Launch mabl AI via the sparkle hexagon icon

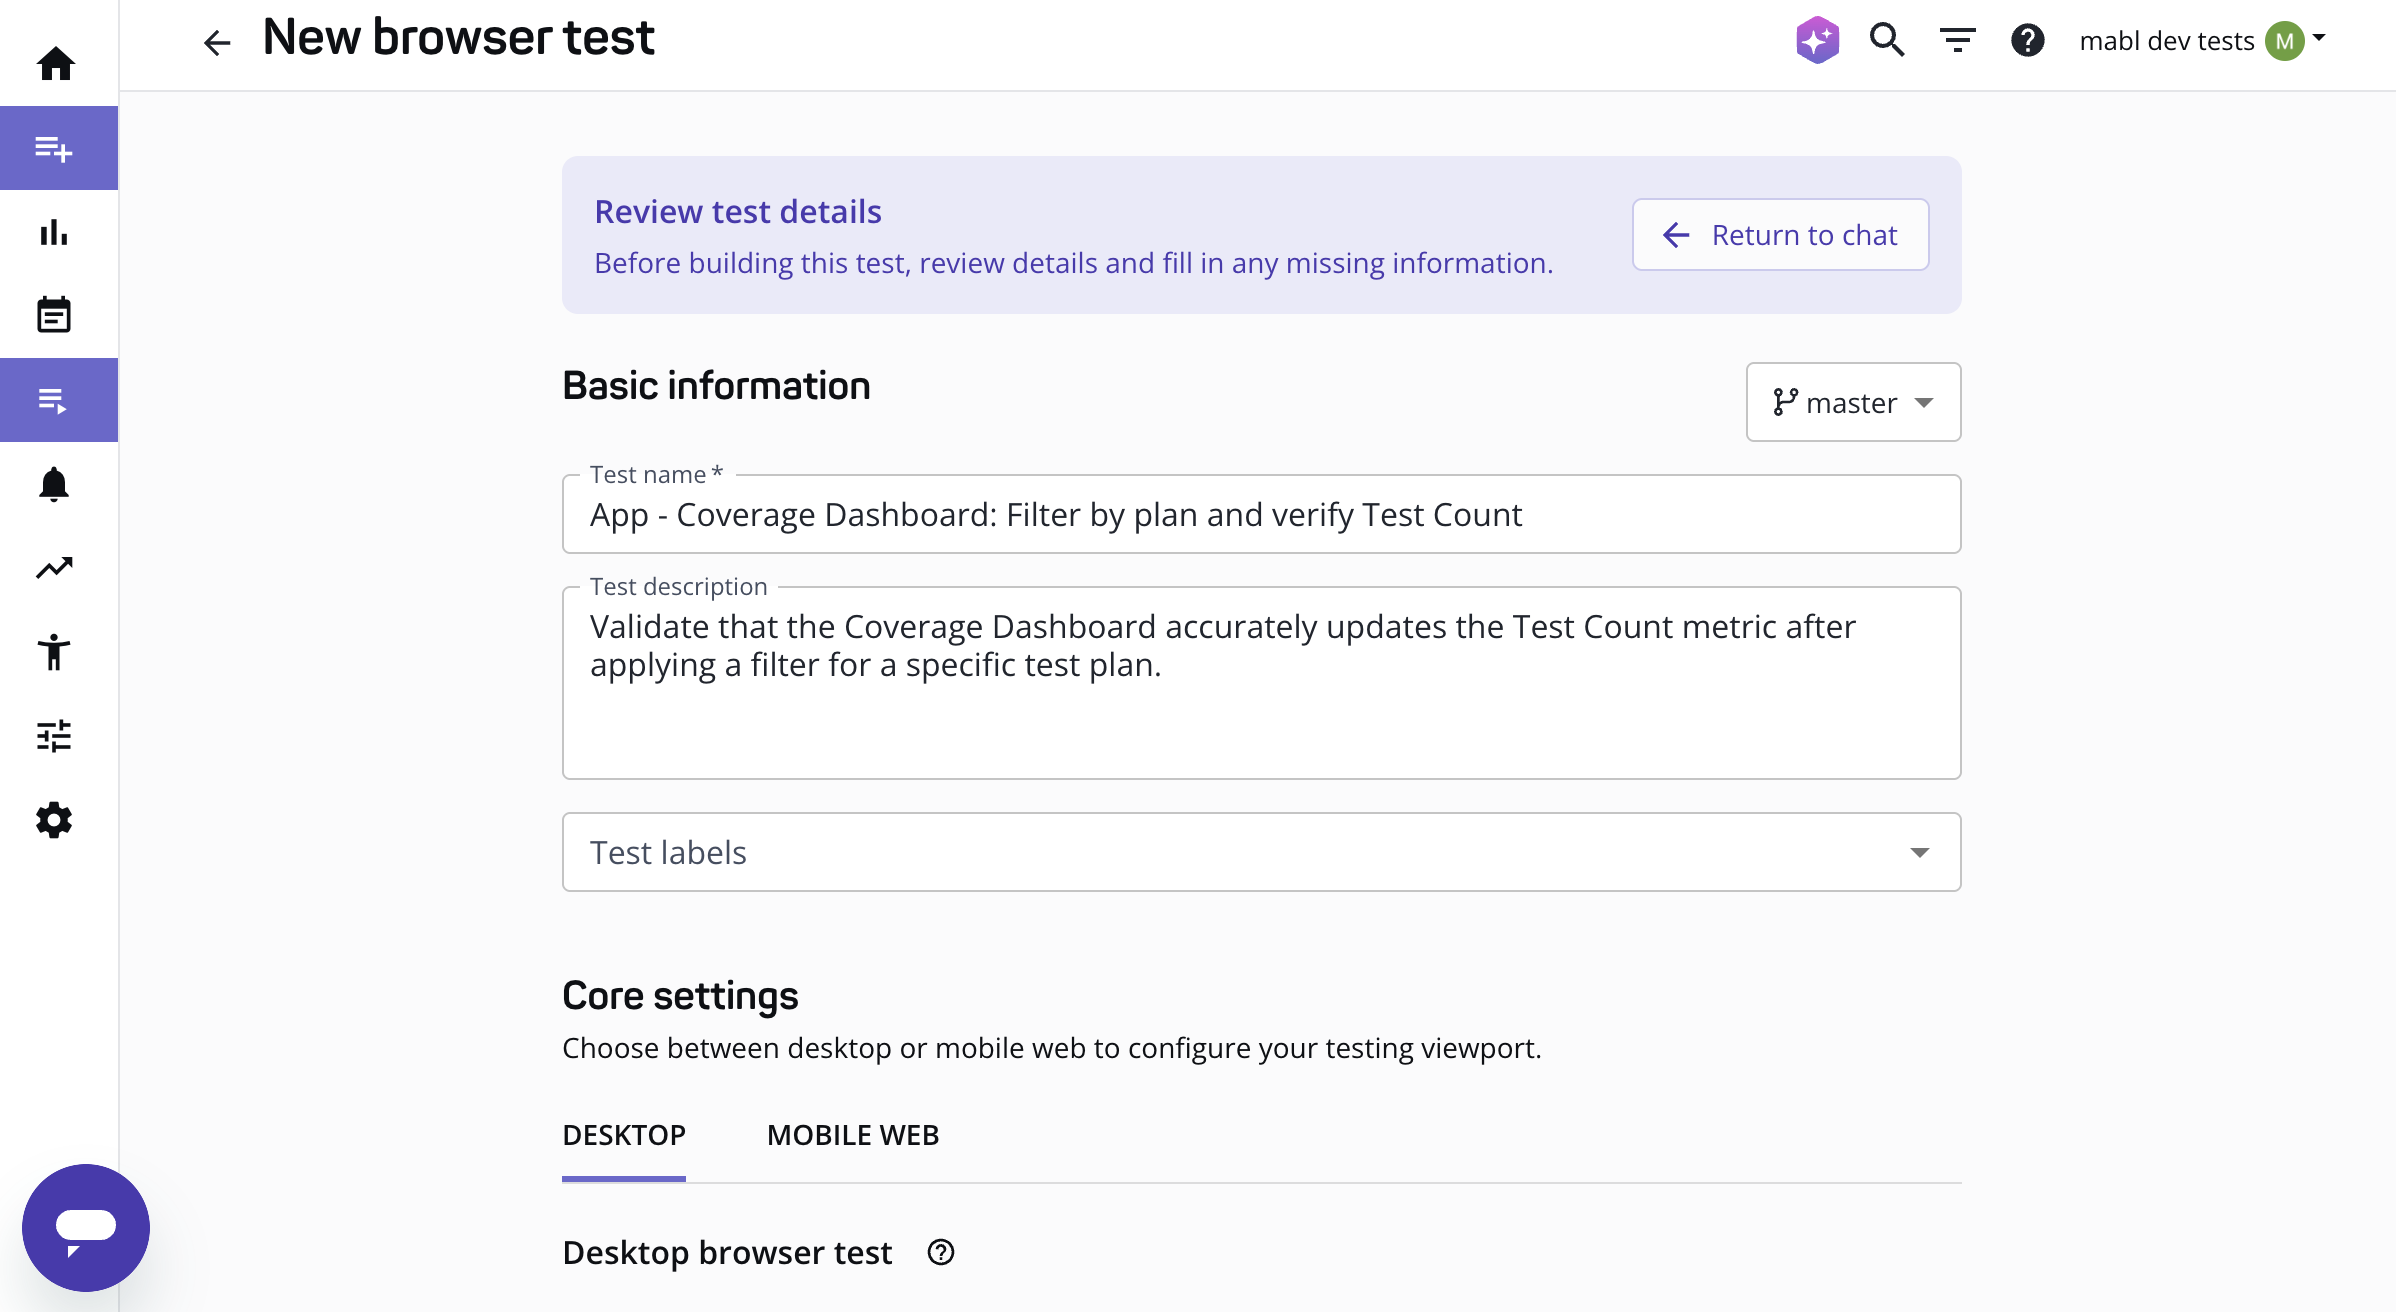click(x=1817, y=40)
